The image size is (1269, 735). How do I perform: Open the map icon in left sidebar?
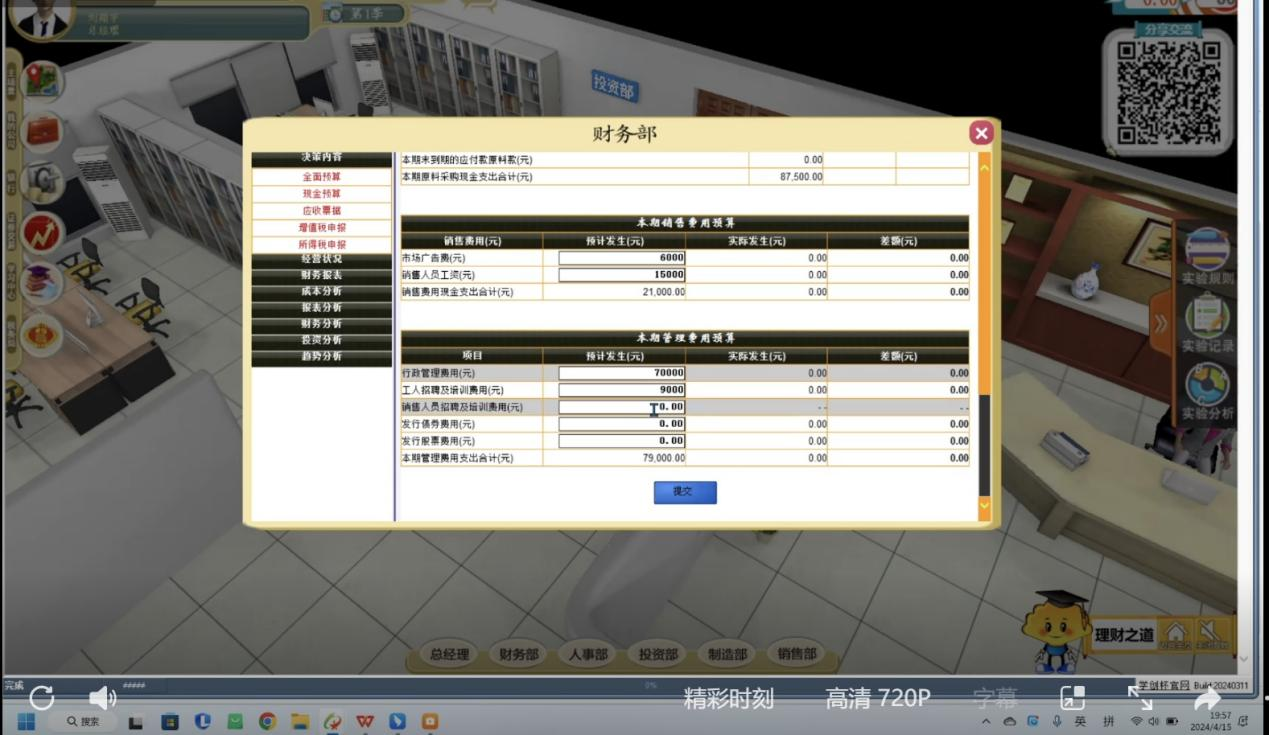coord(42,80)
